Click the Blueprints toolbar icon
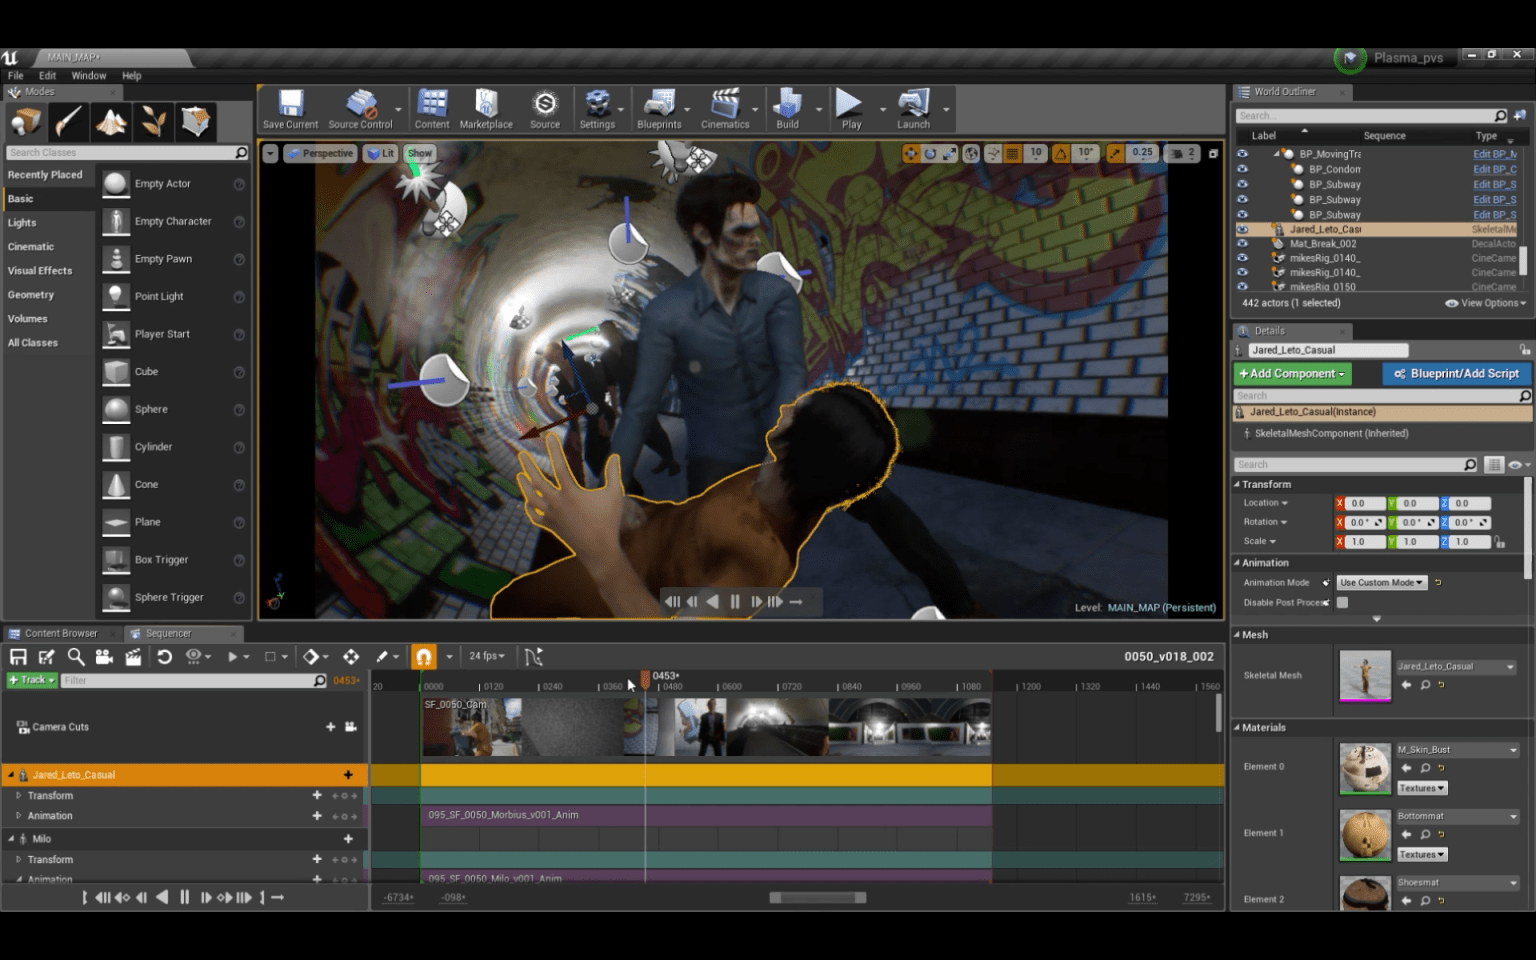This screenshot has height=960, width=1536. tap(658, 105)
